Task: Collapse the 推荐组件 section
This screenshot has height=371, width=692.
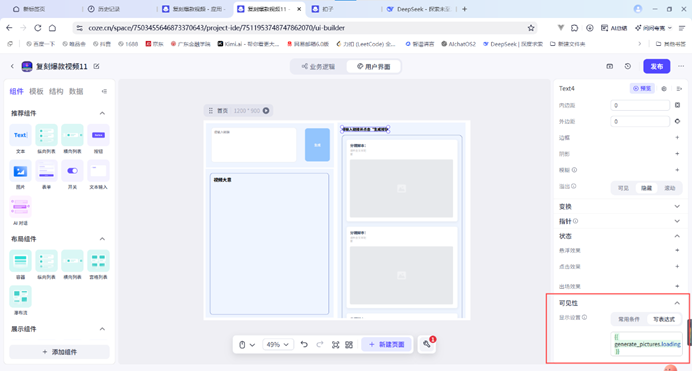Action: point(102,113)
